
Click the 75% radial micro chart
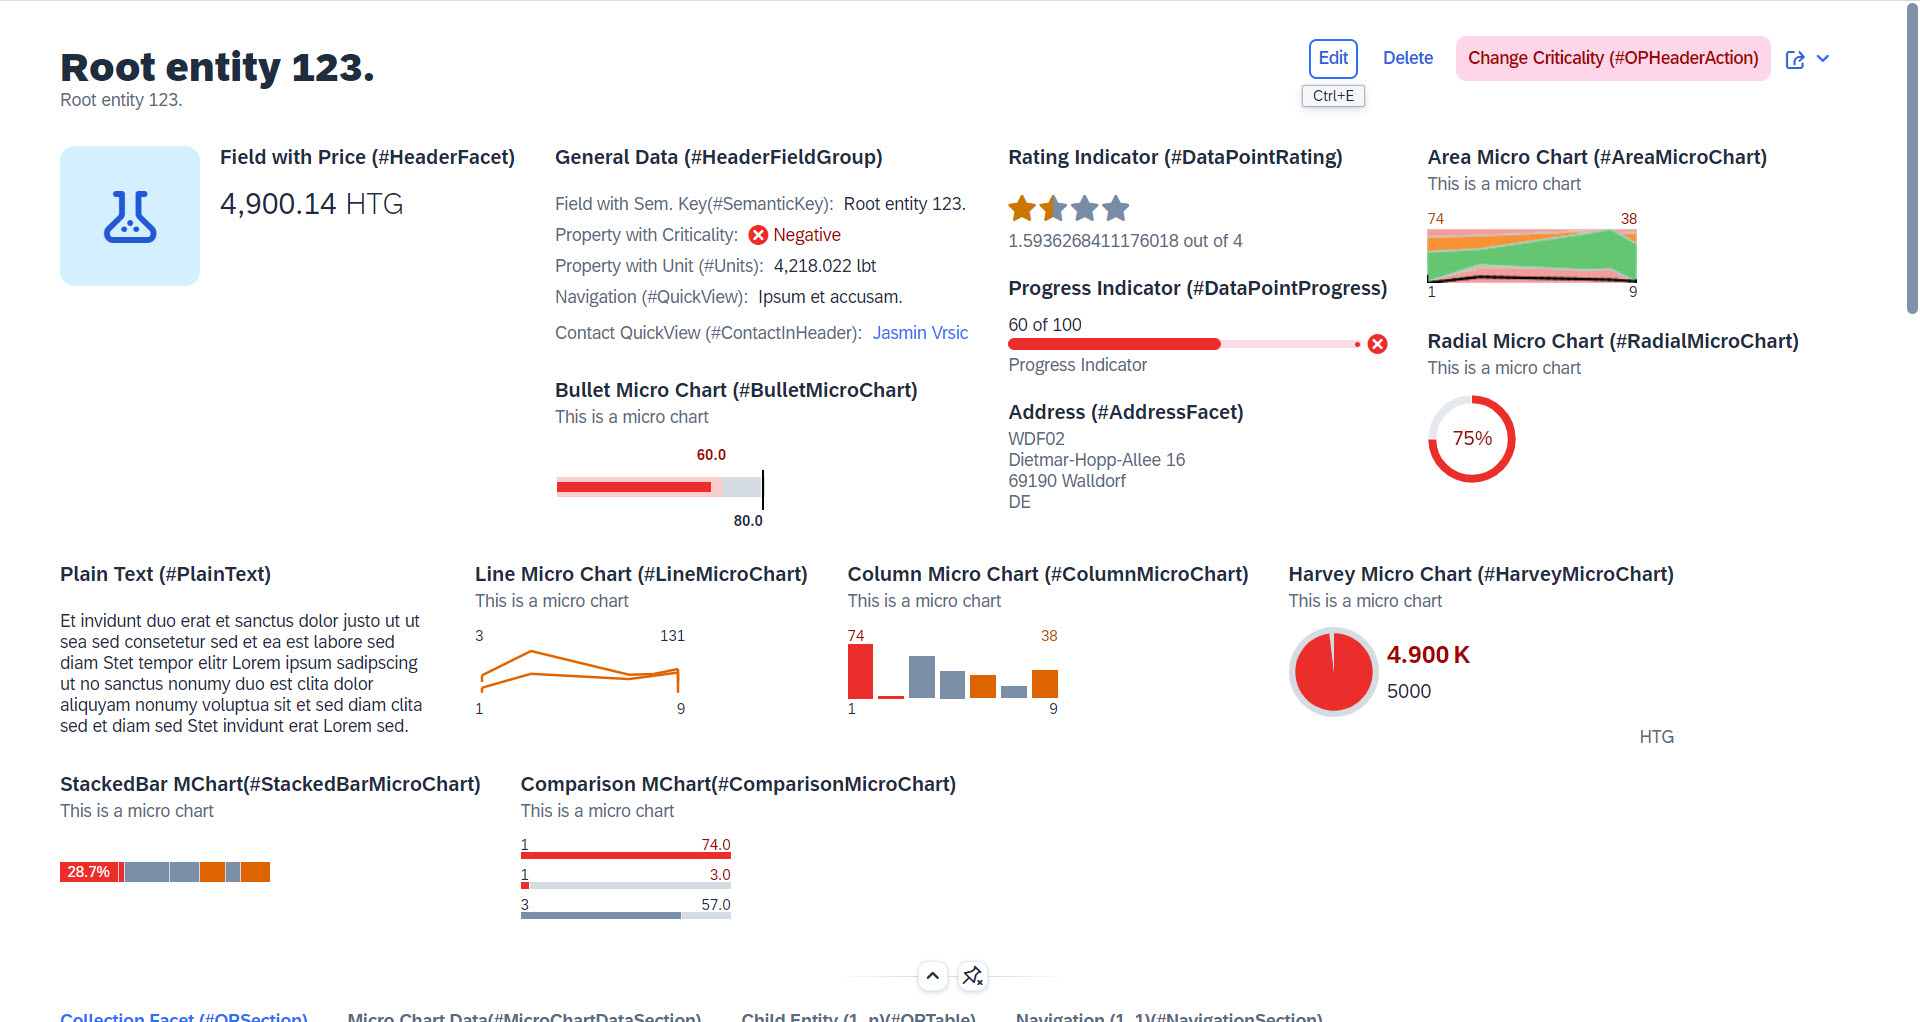click(x=1471, y=439)
